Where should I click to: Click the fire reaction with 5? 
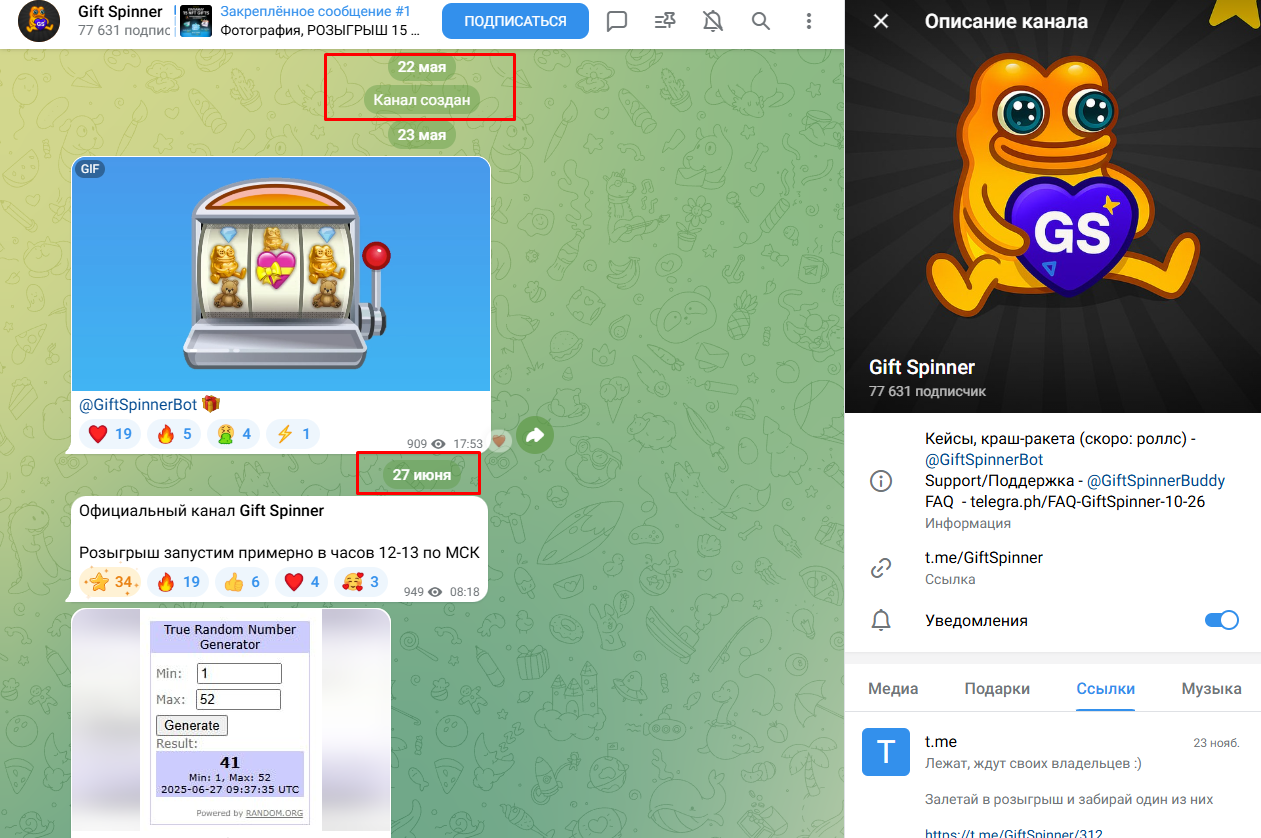point(174,434)
